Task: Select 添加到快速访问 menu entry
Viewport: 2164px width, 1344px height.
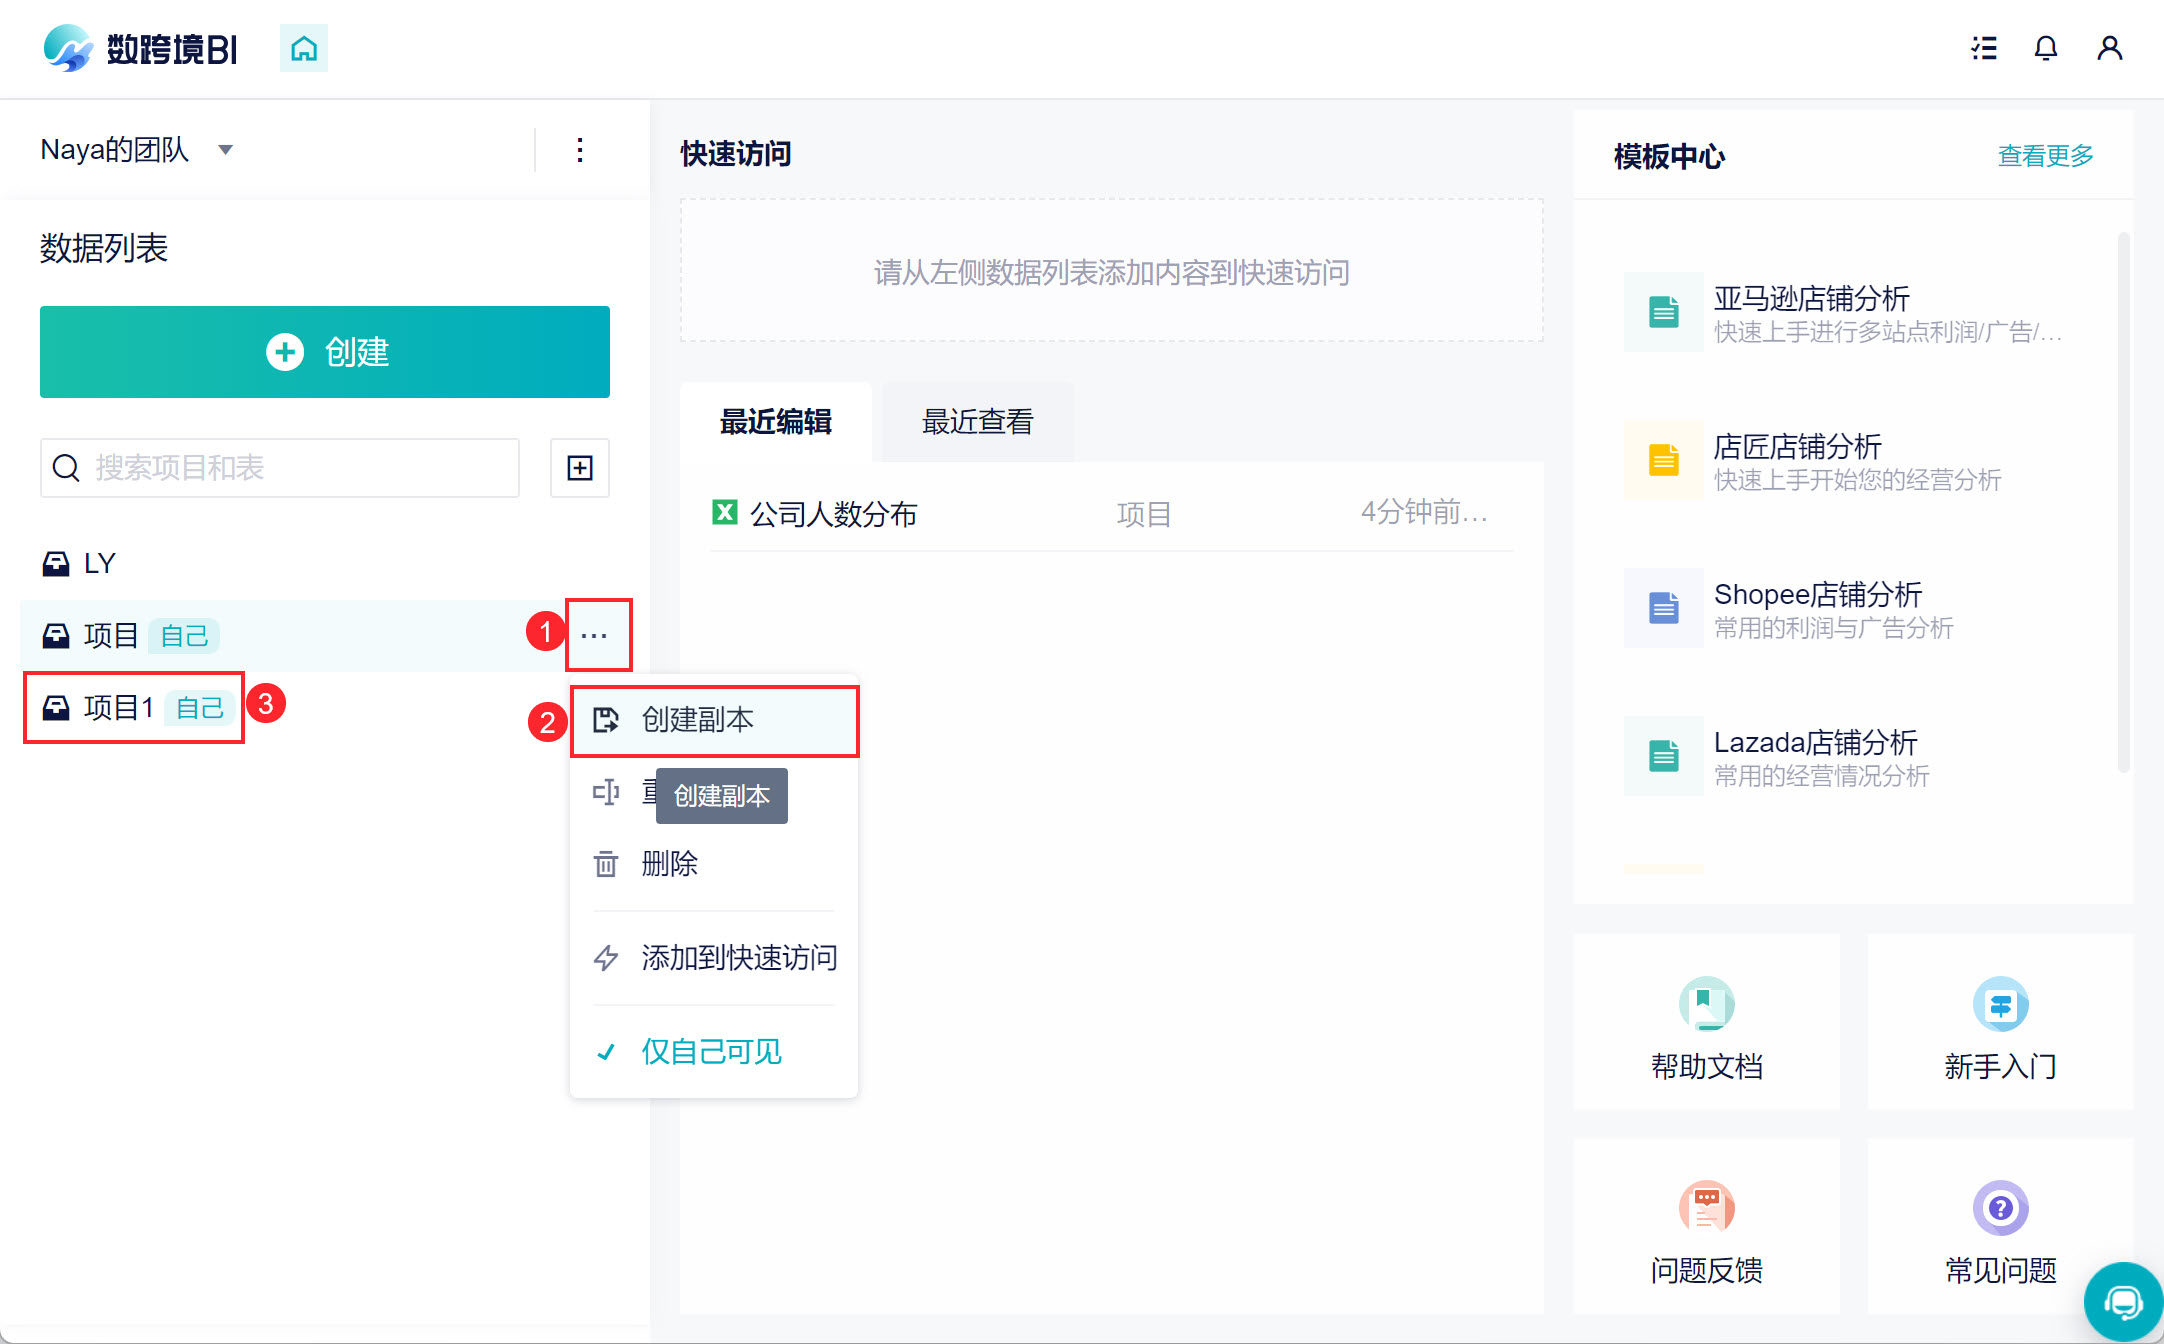Action: (738, 958)
